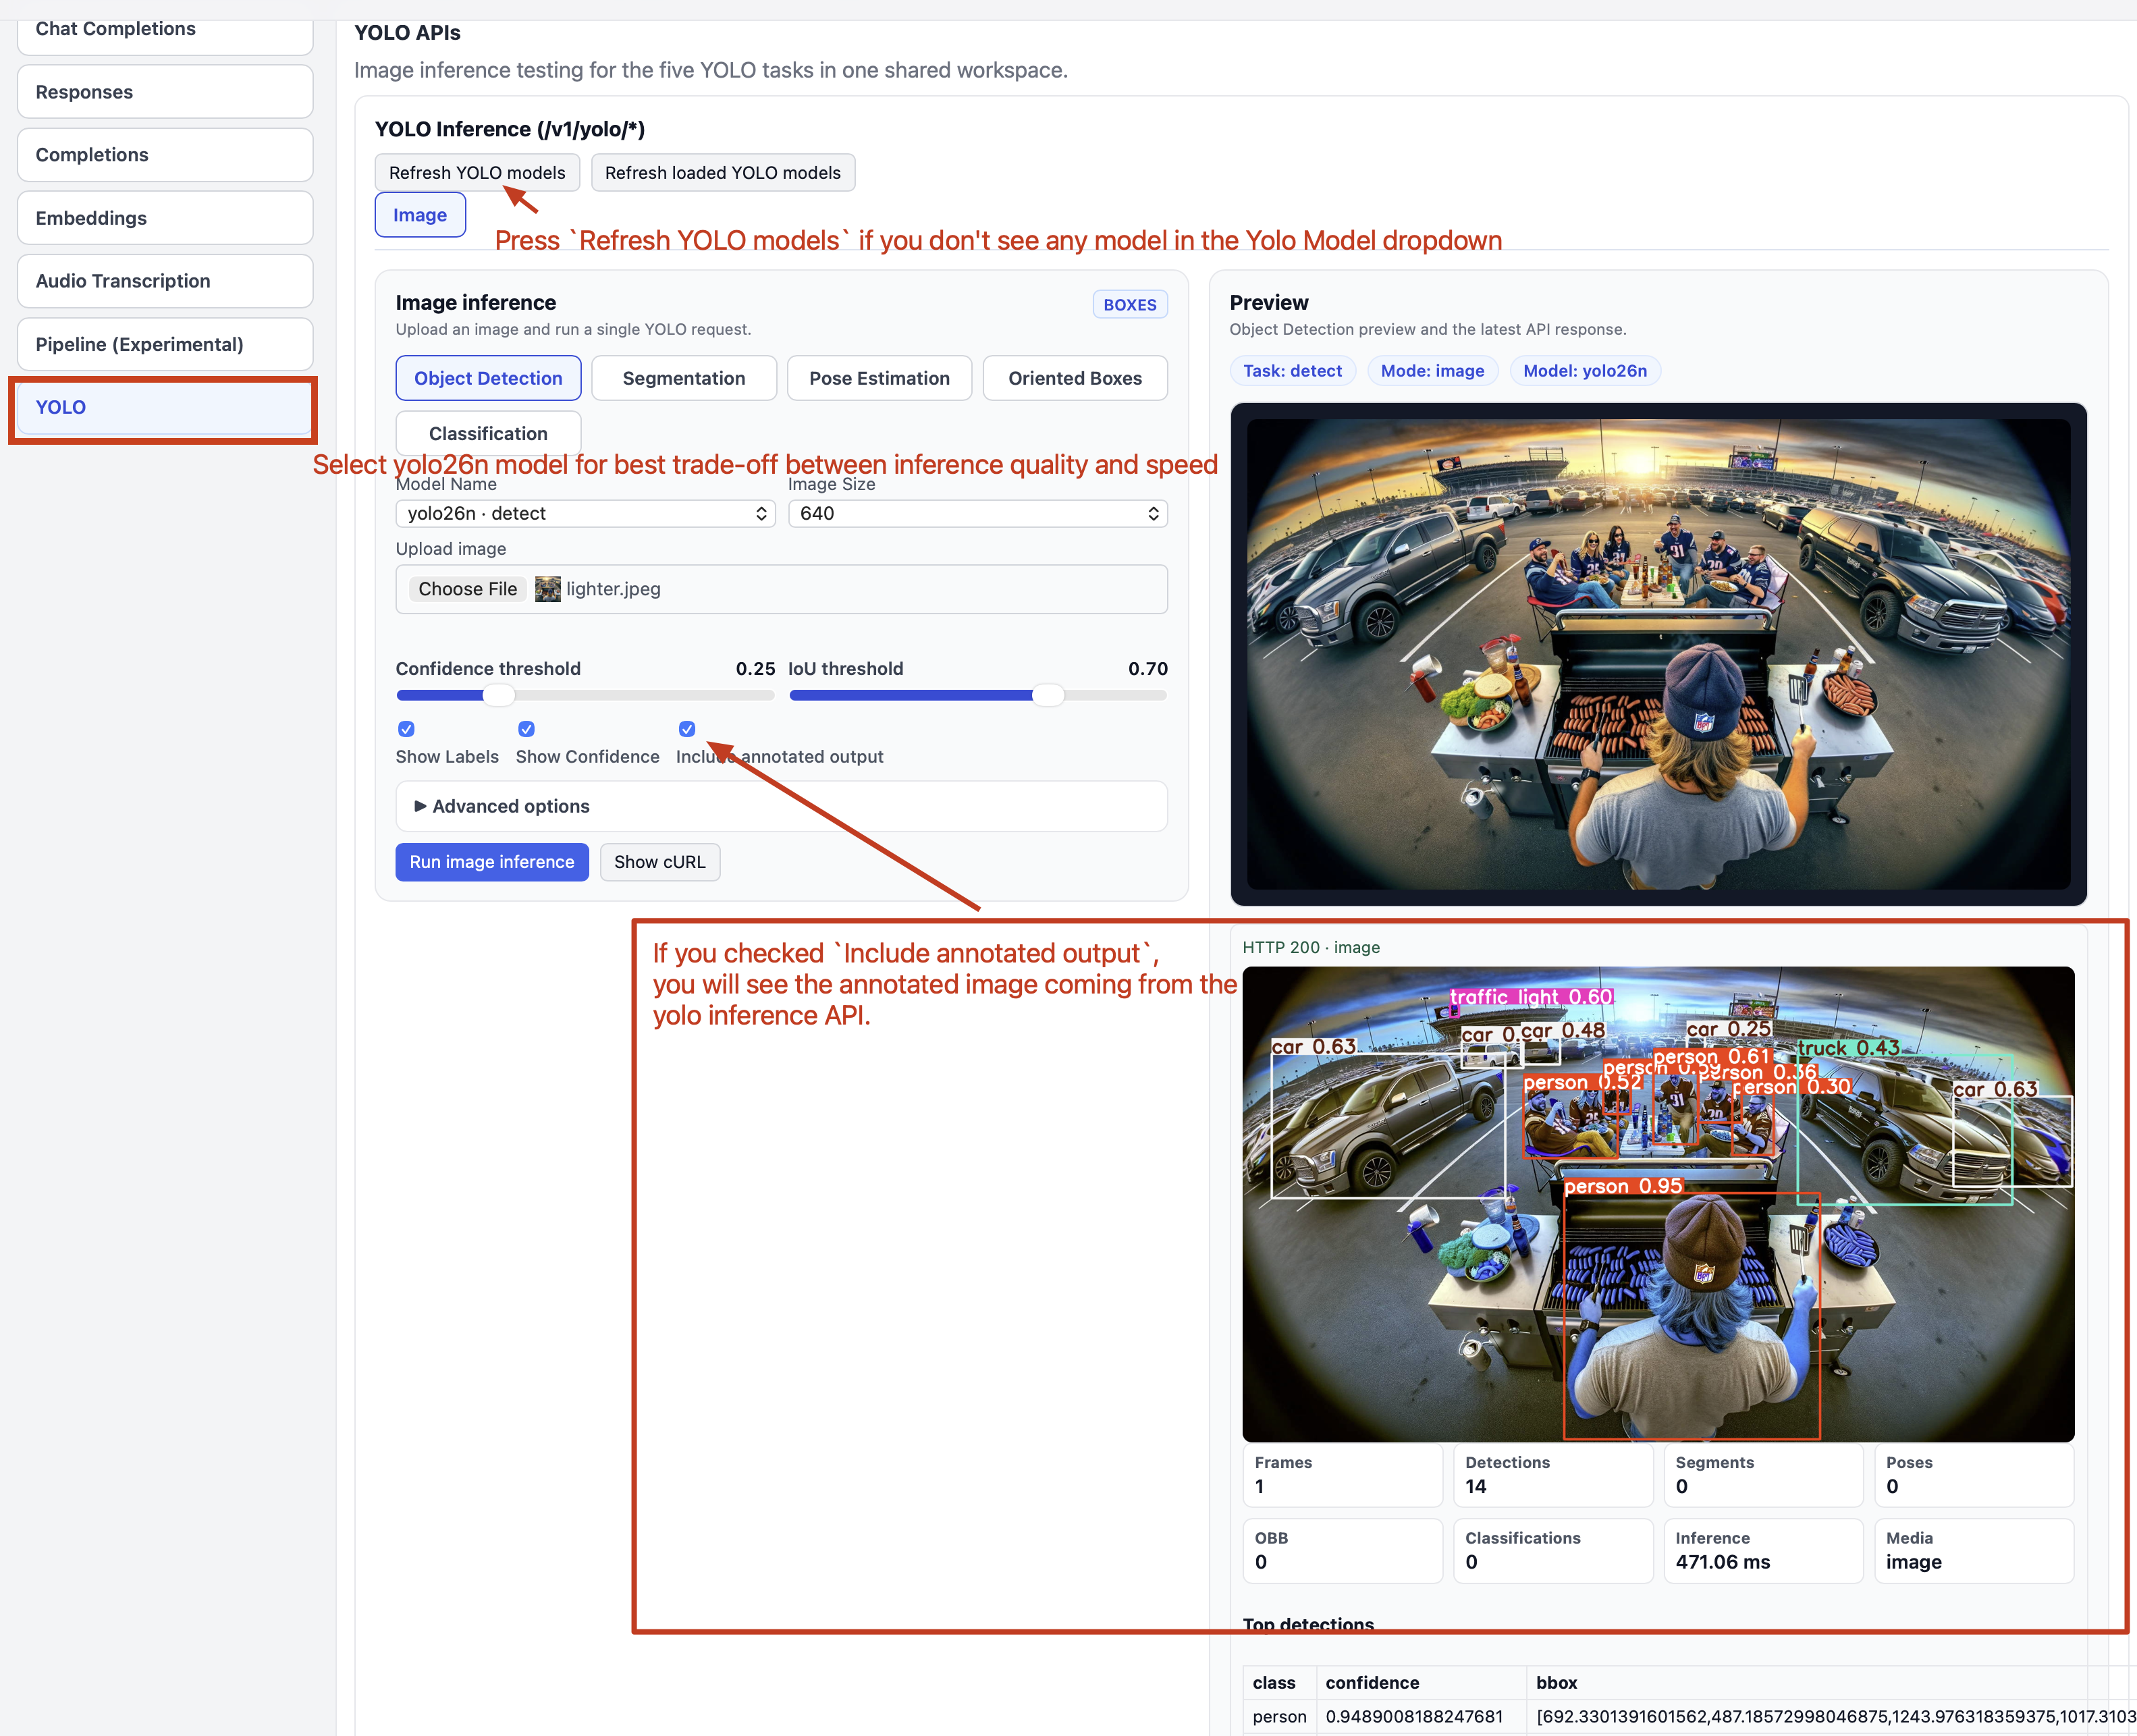Click the Task: detect chip
Viewport: 2137px width, 1736px height.
pyautogui.click(x=1293, y=371)
